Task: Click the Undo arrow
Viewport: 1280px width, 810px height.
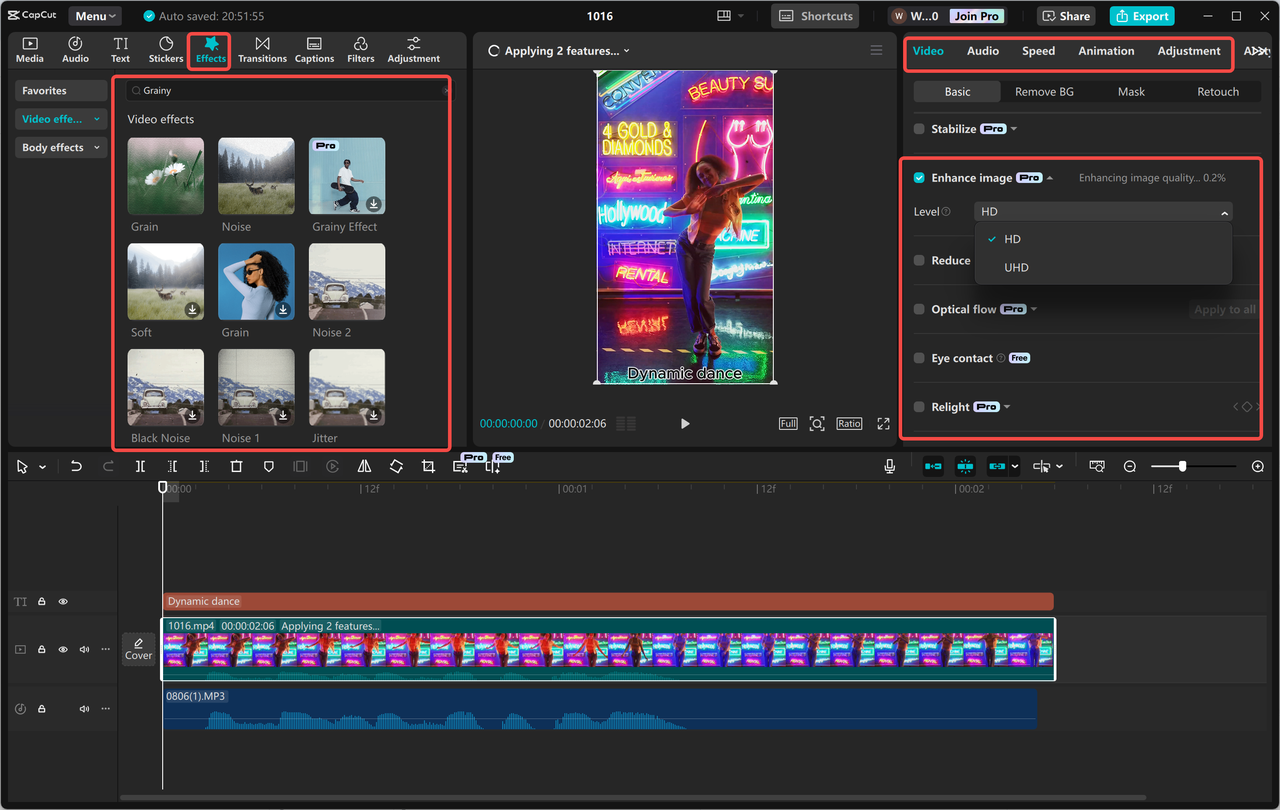Action: [x=76, y=467]
